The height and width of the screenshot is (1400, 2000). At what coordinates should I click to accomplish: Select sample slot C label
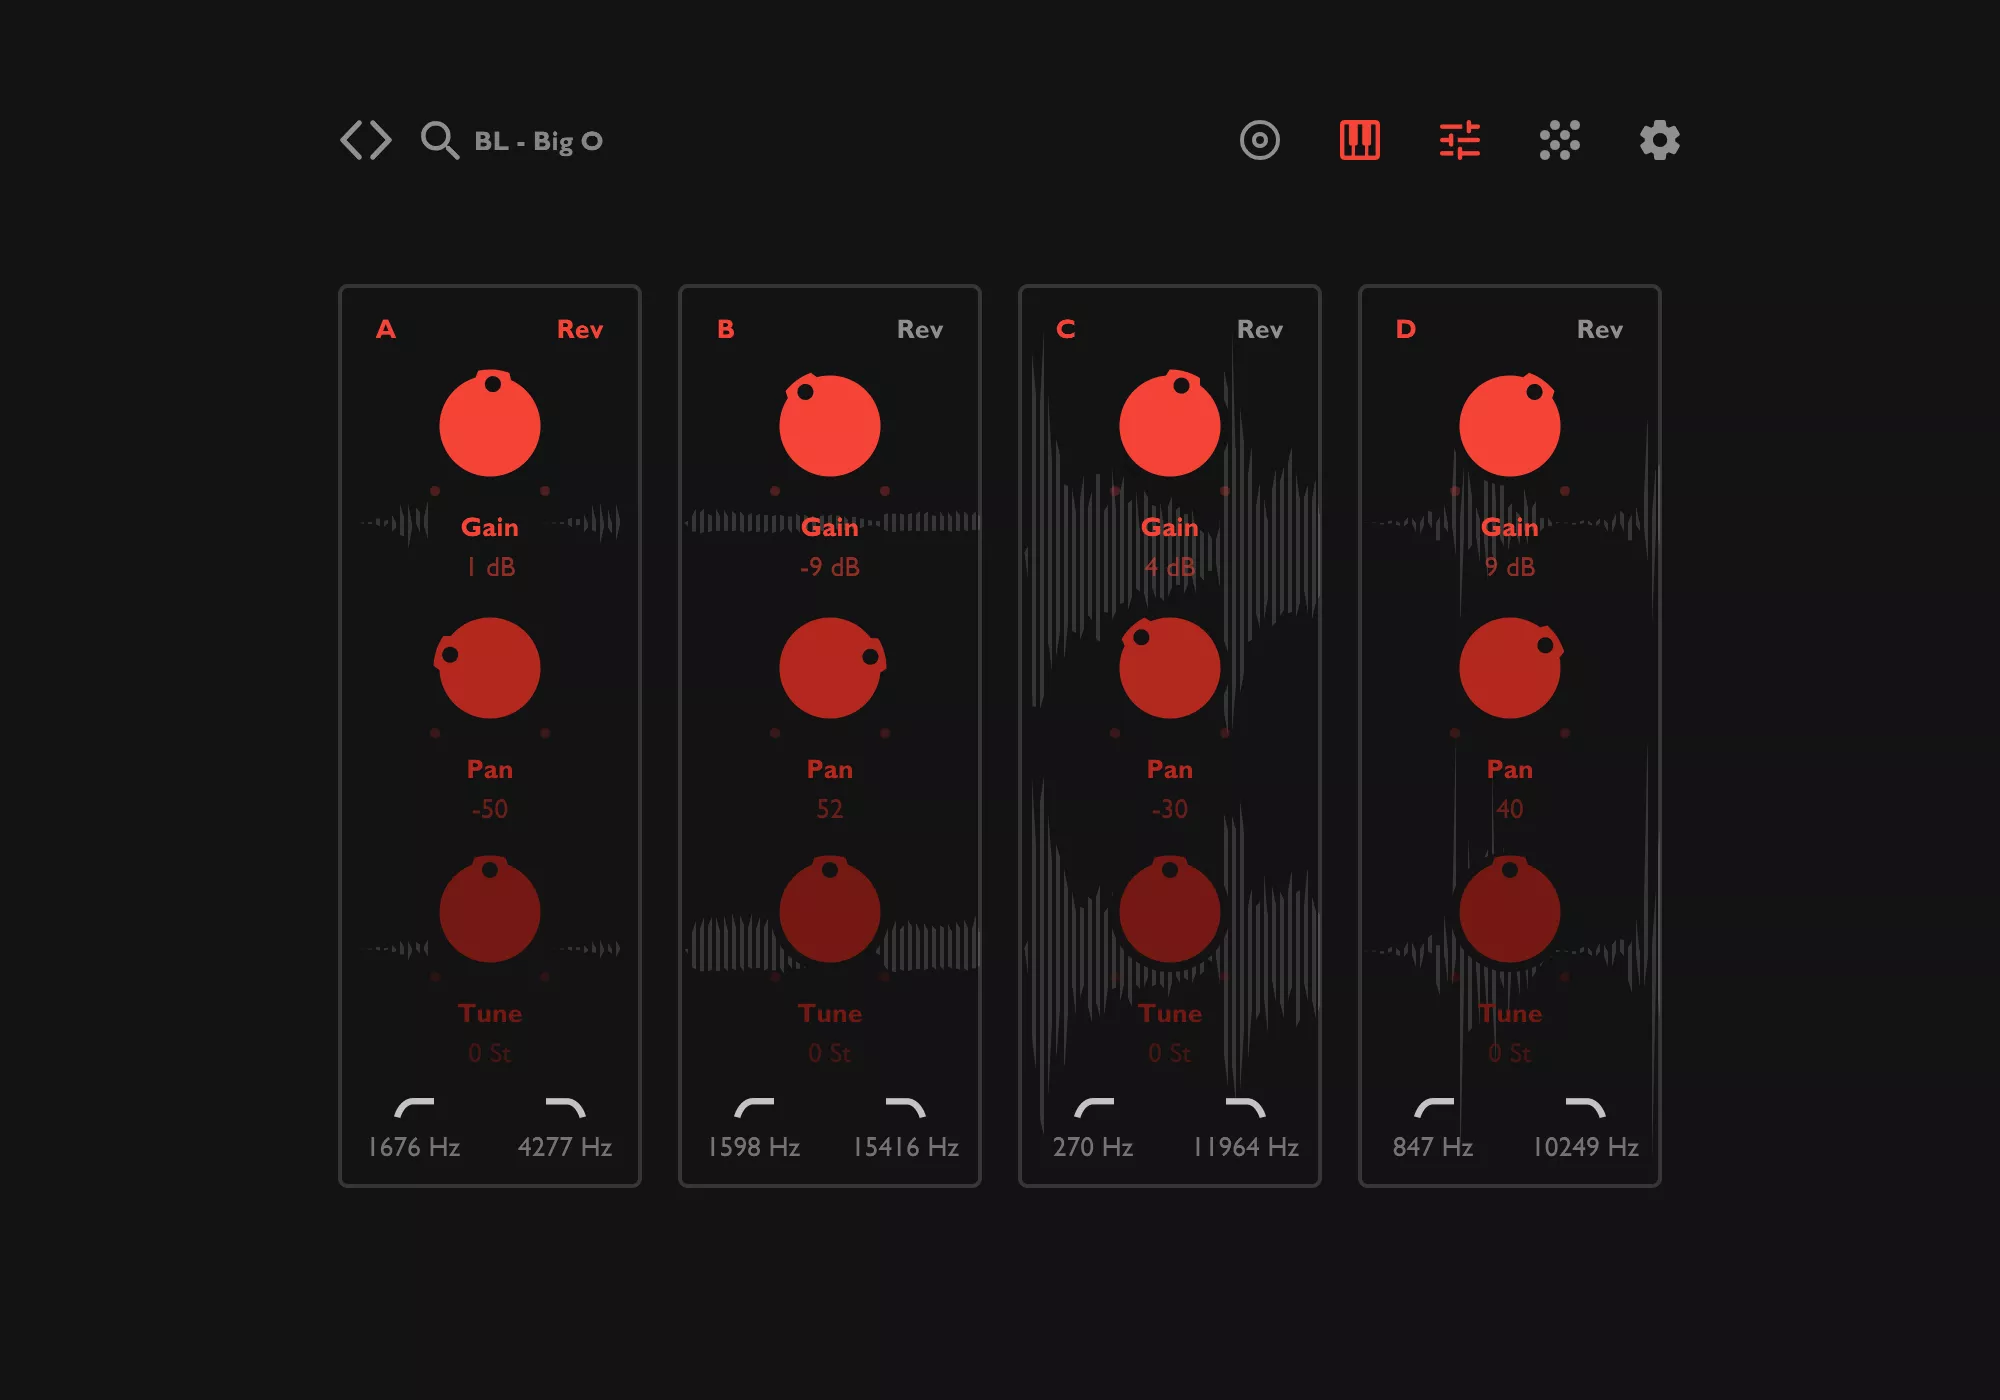point(1065,328)
